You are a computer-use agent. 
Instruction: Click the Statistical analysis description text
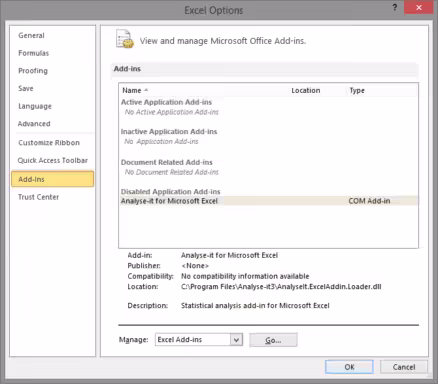click(x=255, y=305)
